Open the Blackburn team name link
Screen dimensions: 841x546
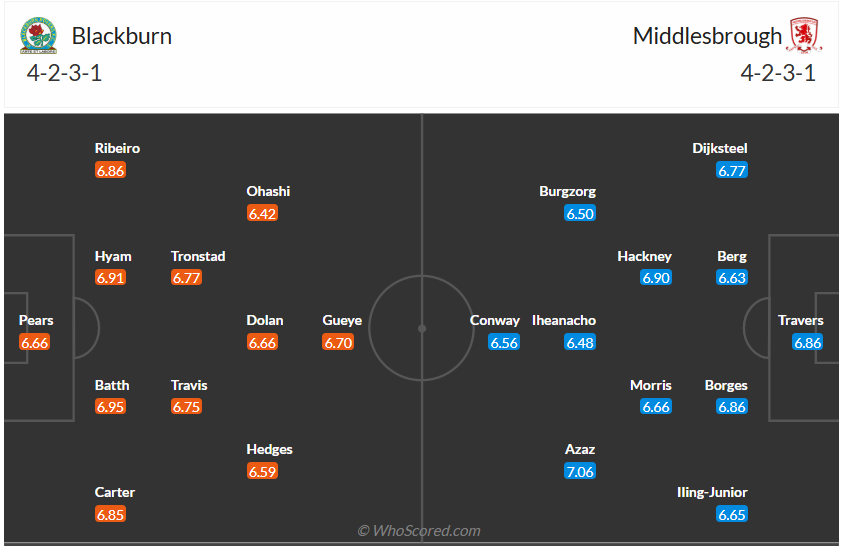pos(122,36)
